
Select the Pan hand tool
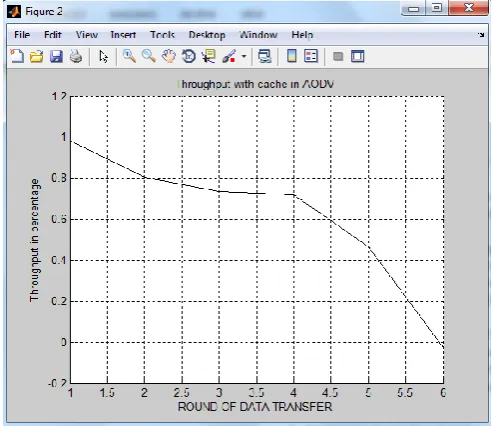click(x=169, y=56)
